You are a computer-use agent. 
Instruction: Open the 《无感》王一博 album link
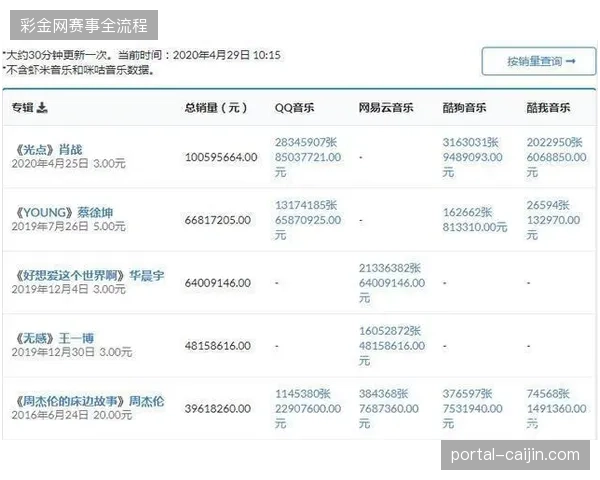54,338
